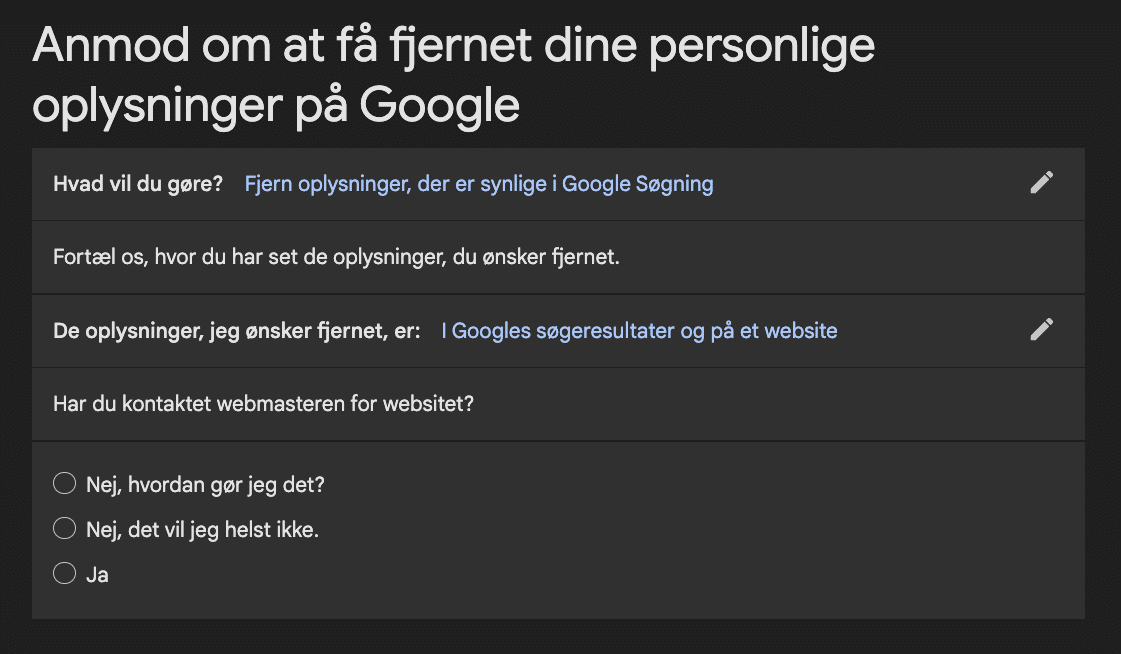Select the 'Ja' radio circle
This screenshot has width=1121, height=654.
click(64, 573)
